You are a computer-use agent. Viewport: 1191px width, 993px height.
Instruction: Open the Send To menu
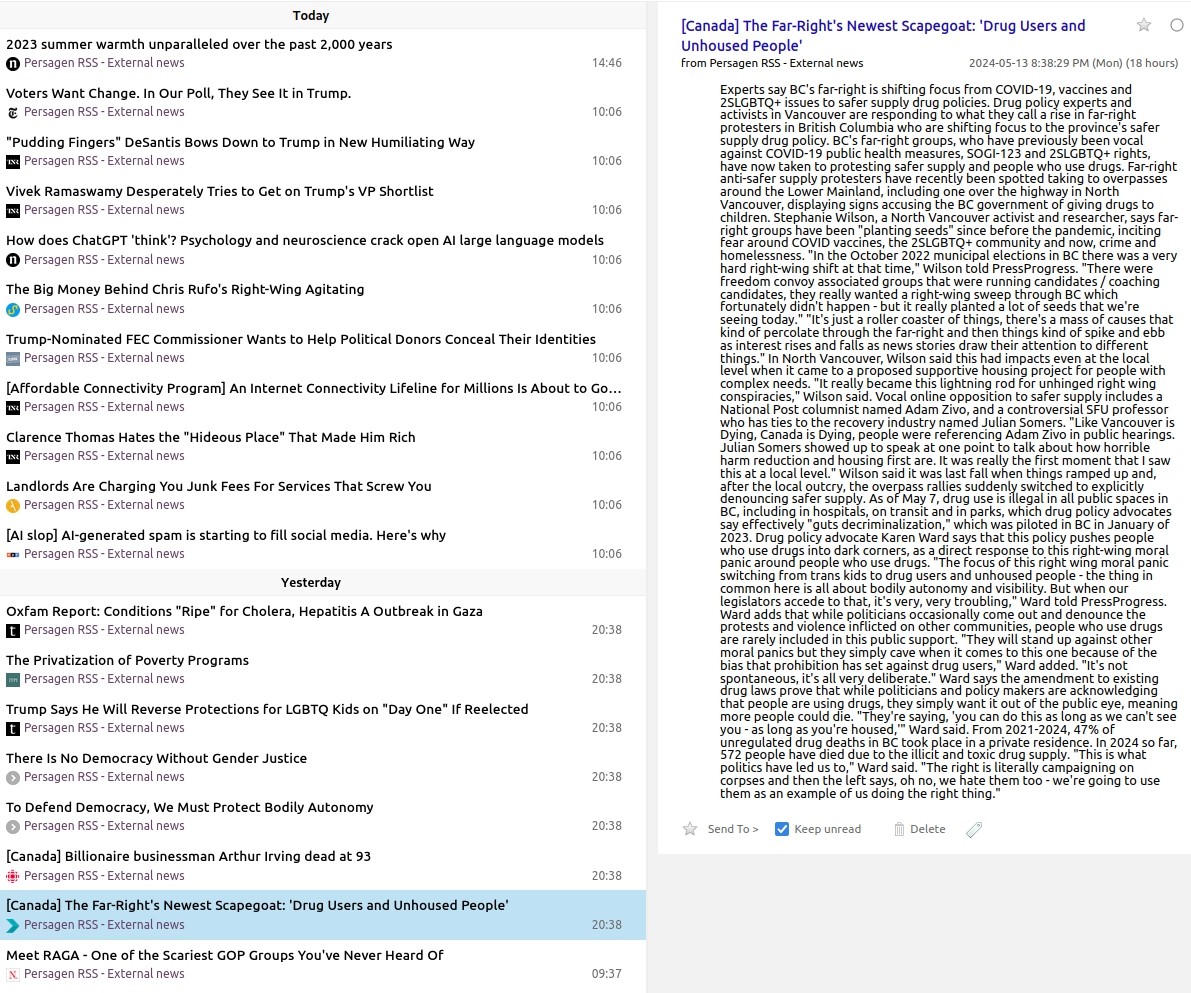733,829
